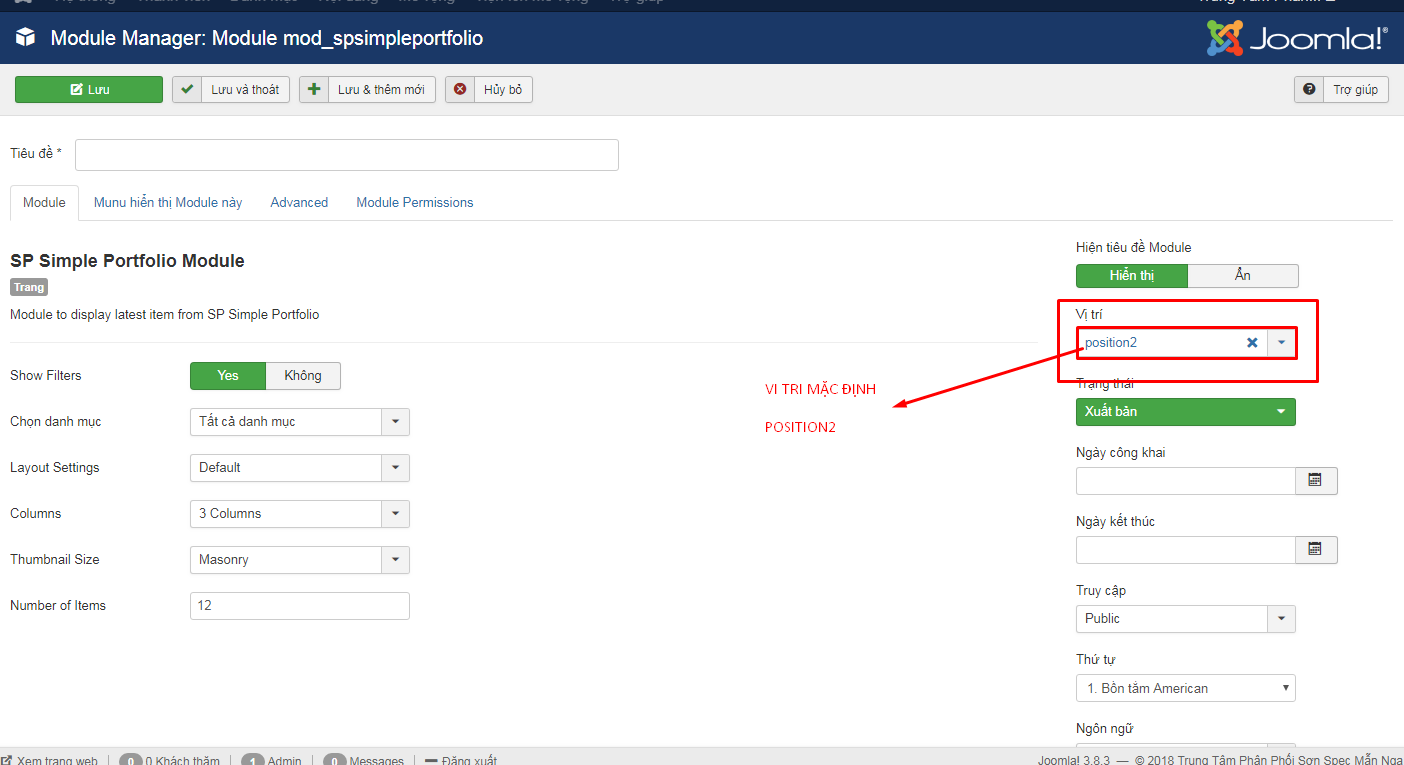Open the Advanced tab

point(299,202)
